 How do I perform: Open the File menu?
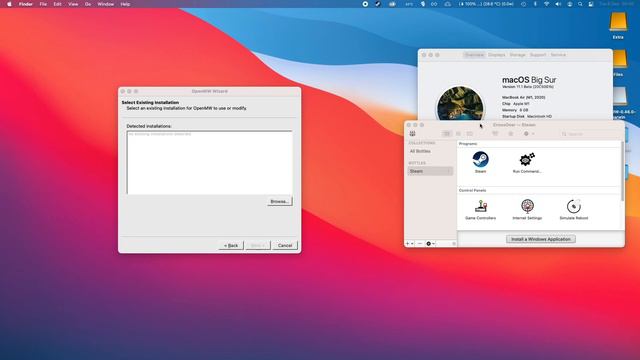(x=43, y=4)
